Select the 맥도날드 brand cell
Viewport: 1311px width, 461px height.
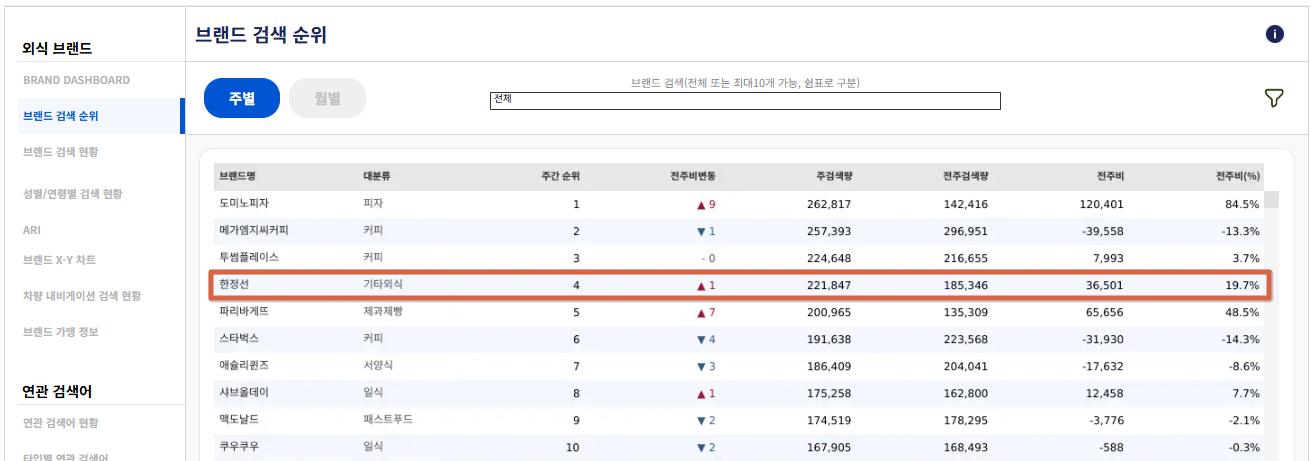[239, 419]
